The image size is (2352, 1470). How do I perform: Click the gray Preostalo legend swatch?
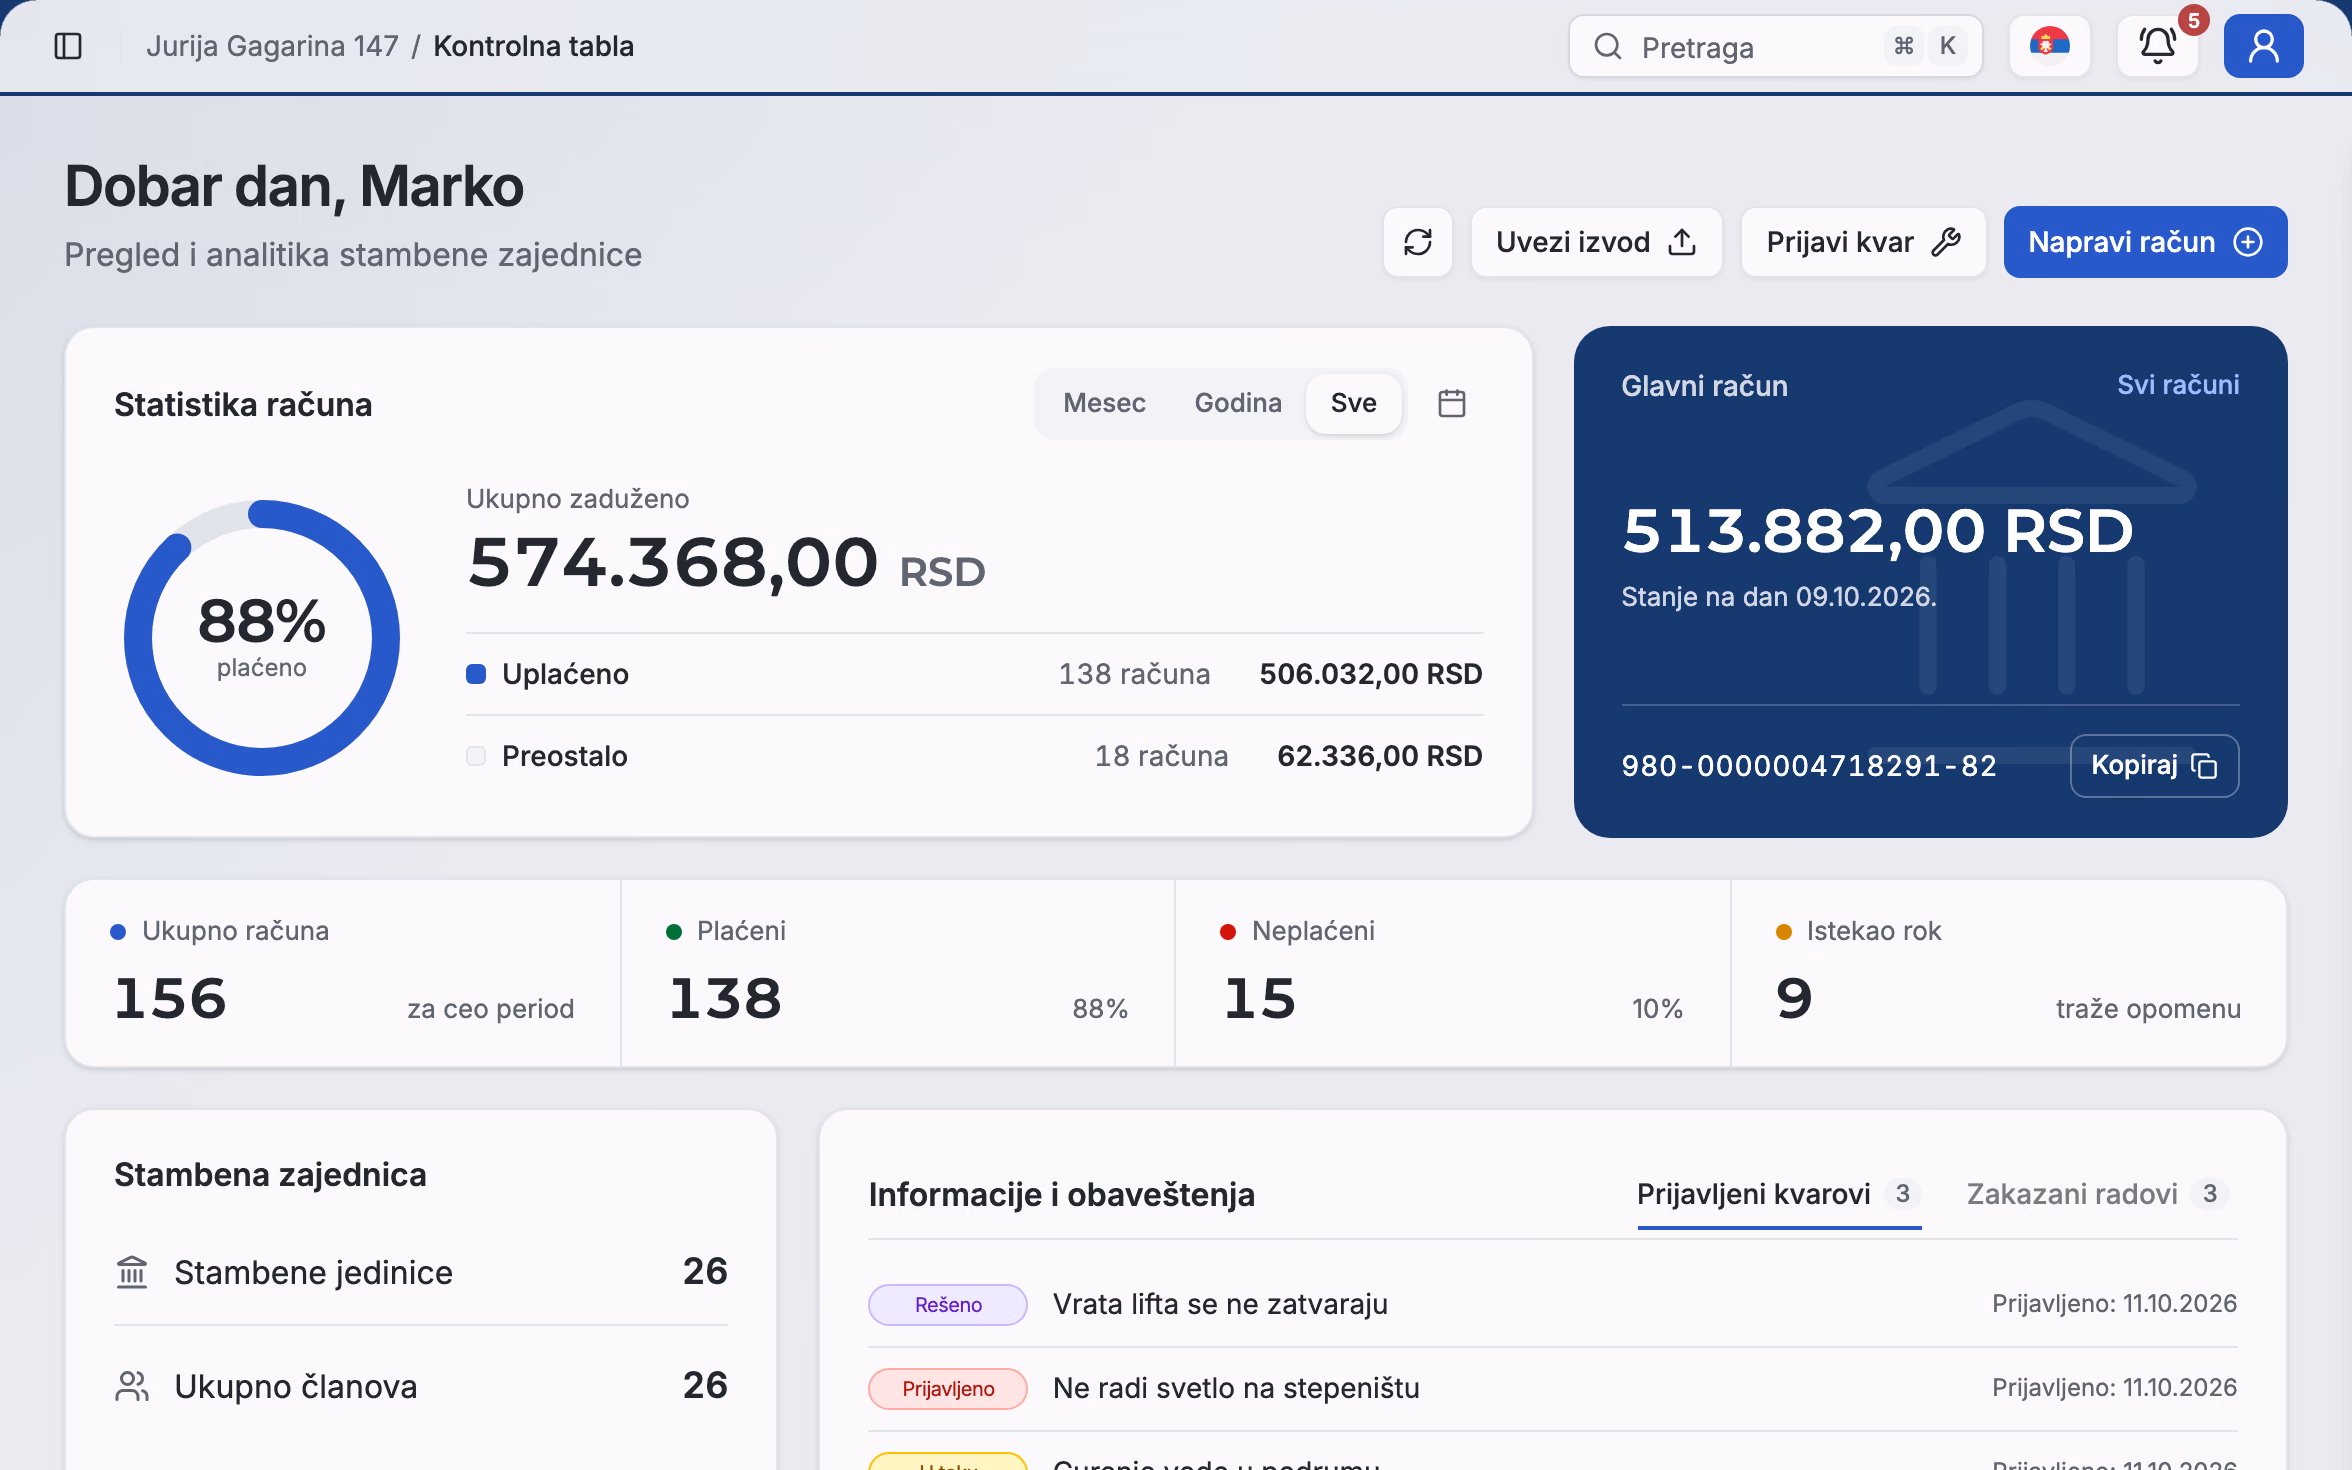[476, 756]
